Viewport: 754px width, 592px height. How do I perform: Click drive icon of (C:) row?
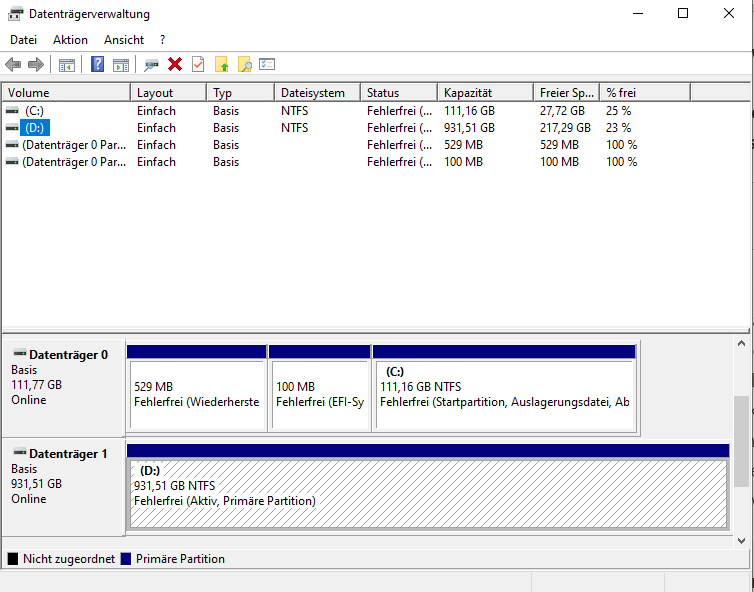[x=12, y=111]
